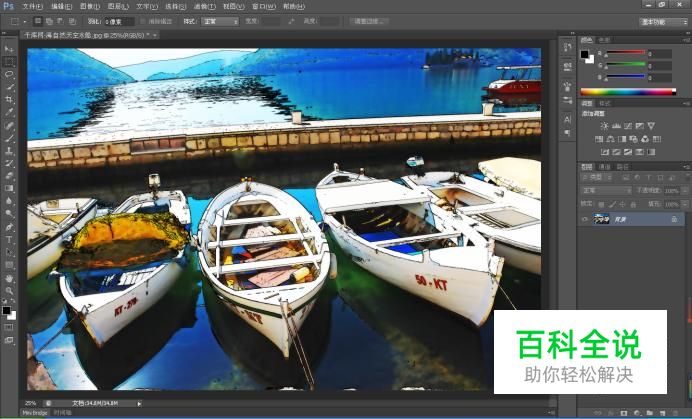Open the Character panel (A icon)
The image size is (692, 419).
pos(568,119)
